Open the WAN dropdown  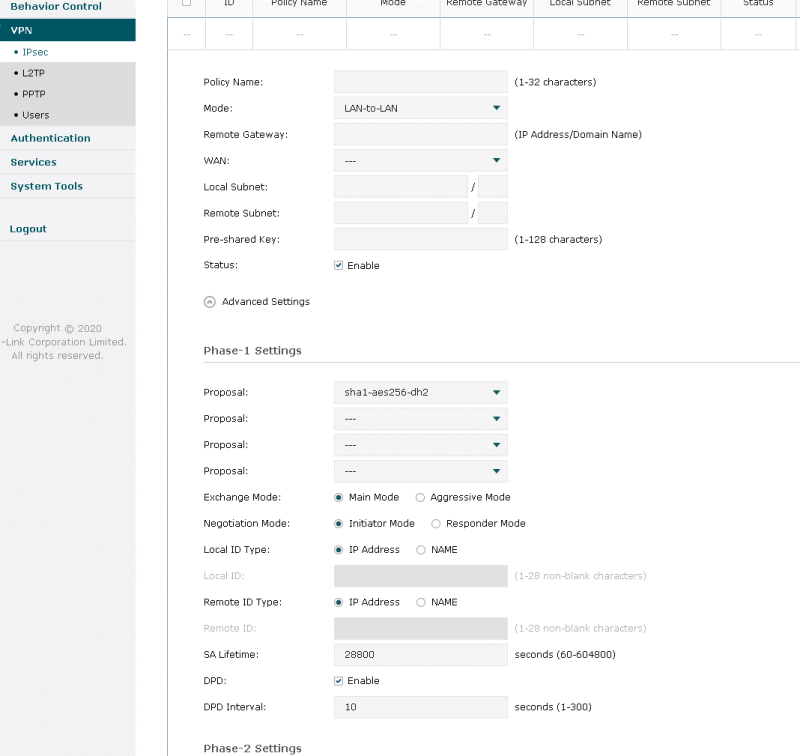click(420, 161)
